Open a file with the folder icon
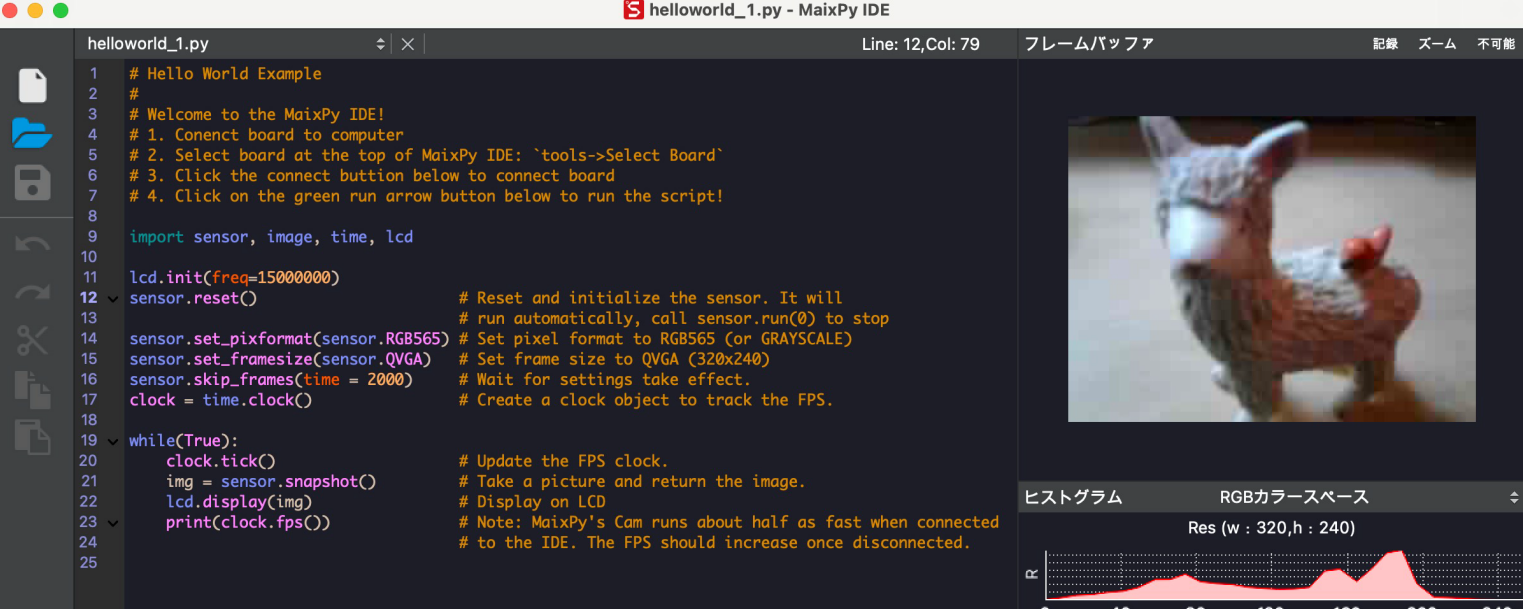The width and height of the screenshot is (1524, 609). point(32,133)
